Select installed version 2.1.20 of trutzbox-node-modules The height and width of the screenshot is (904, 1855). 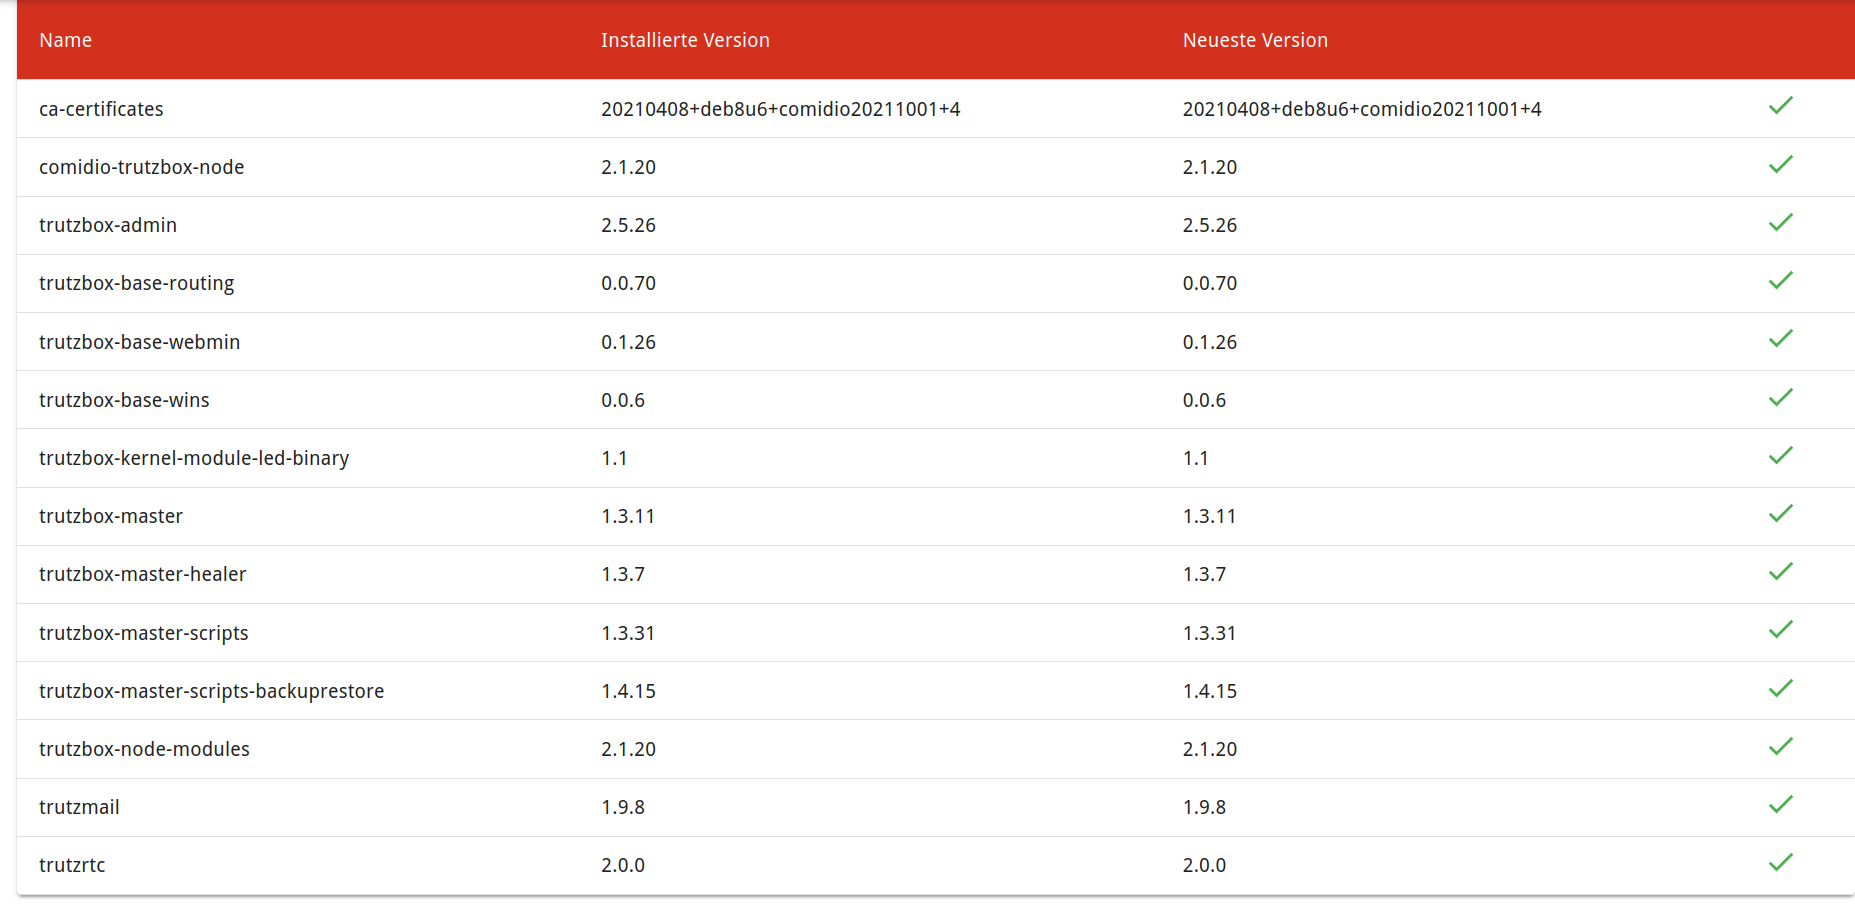(x=629, y=749)
